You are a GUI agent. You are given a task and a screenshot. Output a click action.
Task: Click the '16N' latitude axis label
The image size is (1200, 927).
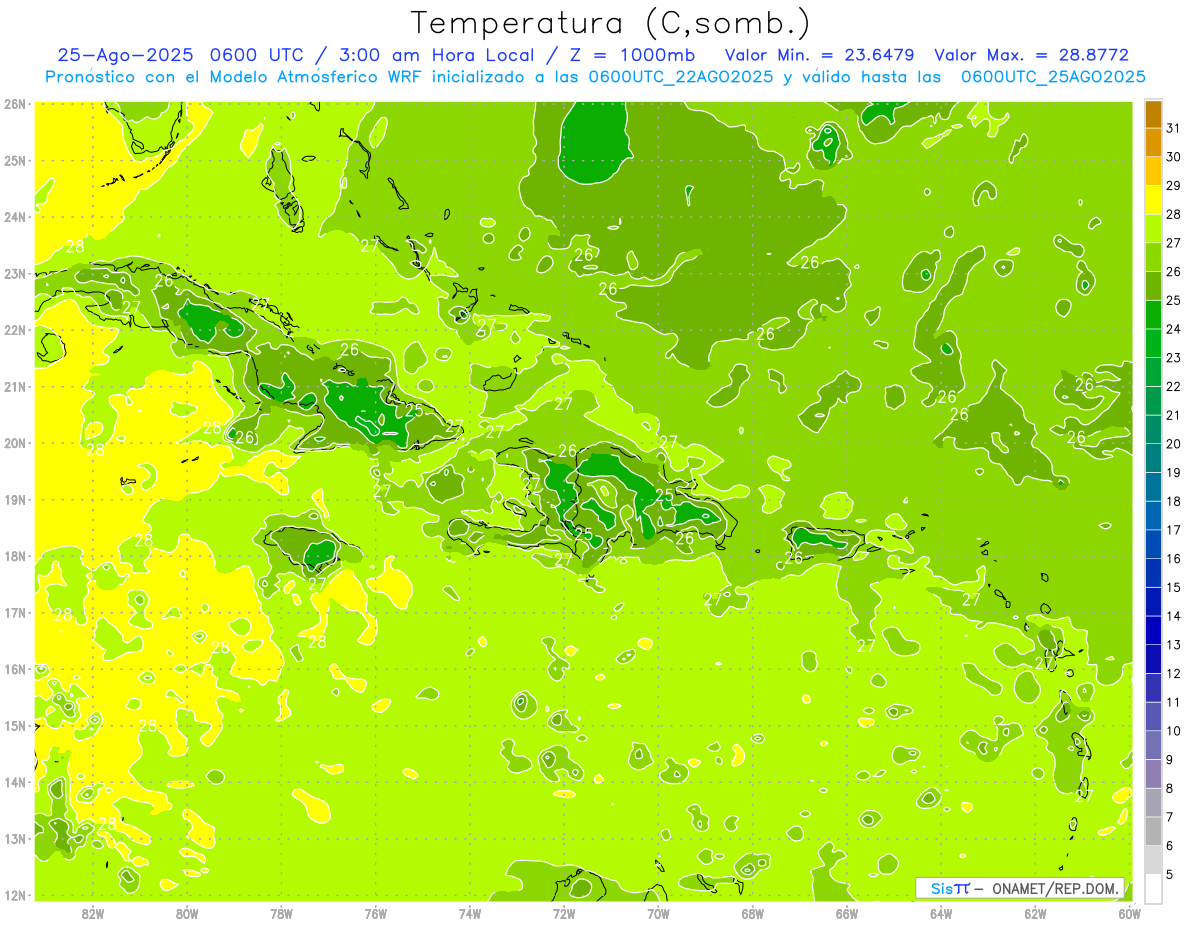(15, 669)
